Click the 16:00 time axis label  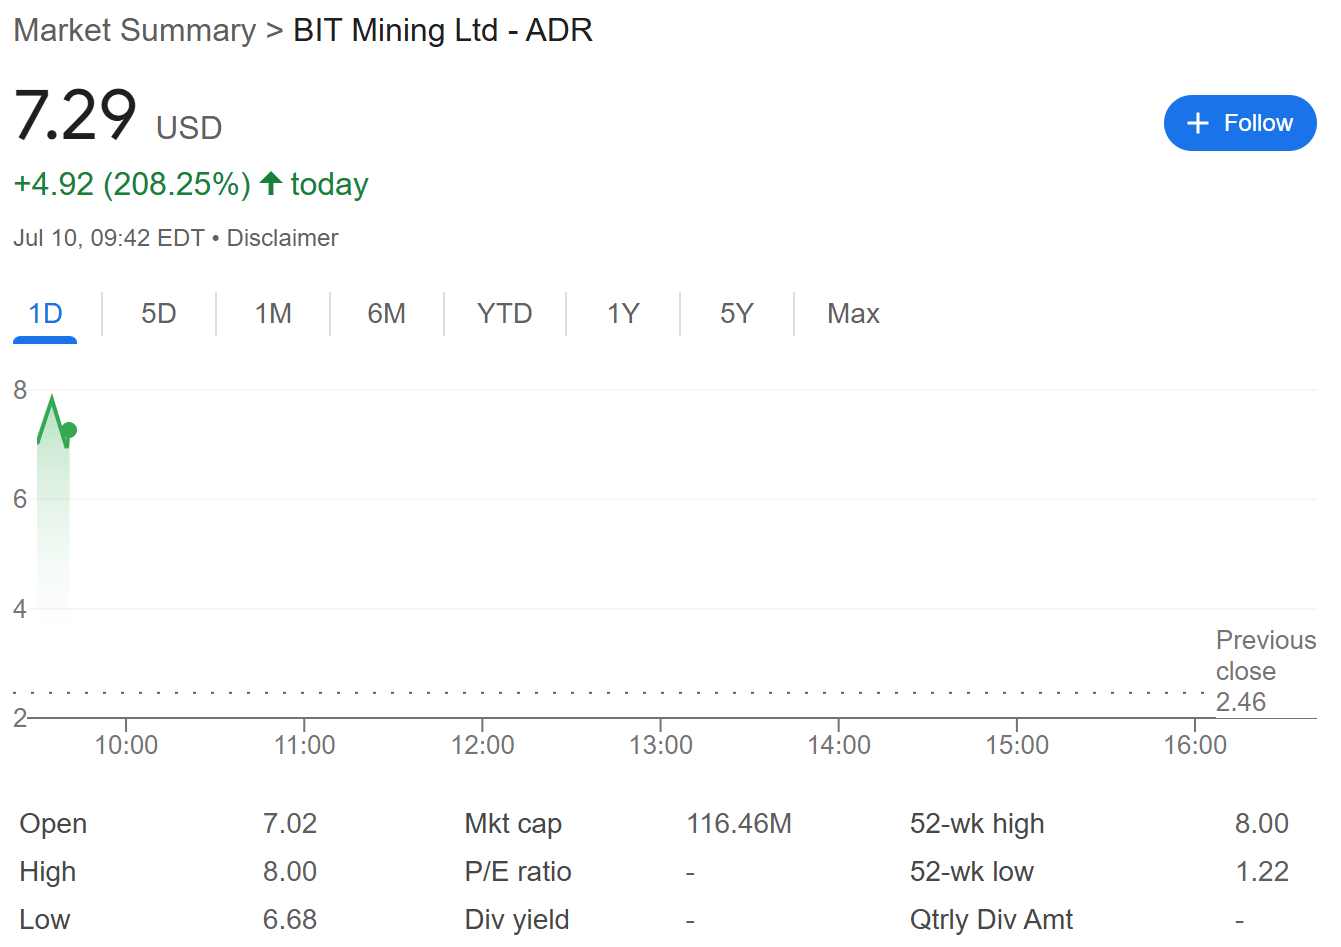pyautogui.click(x=1195, y=745)
